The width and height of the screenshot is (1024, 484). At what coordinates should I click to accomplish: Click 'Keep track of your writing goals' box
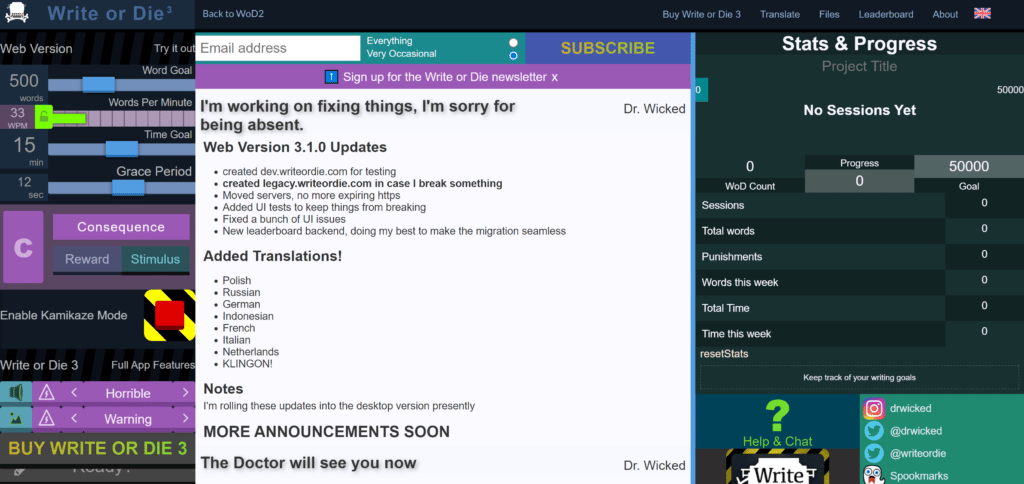point(859,378)
